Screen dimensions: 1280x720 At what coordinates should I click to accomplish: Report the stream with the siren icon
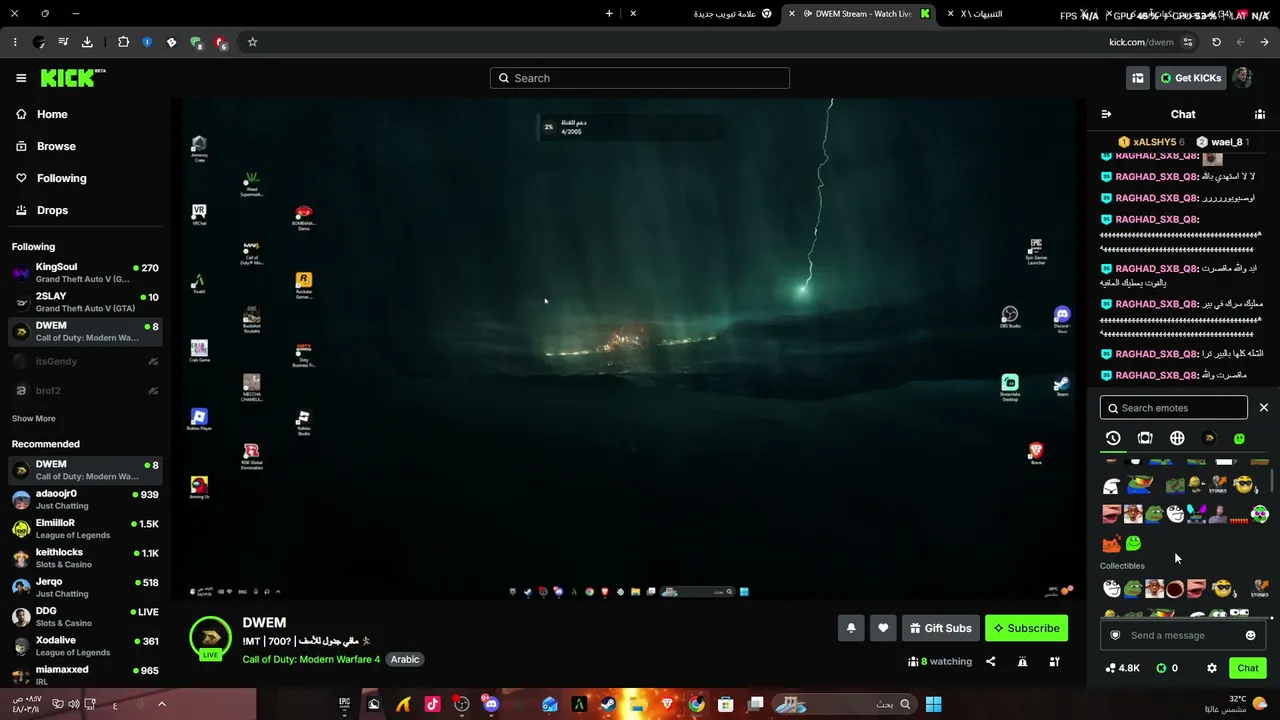tap(1022, 661)
